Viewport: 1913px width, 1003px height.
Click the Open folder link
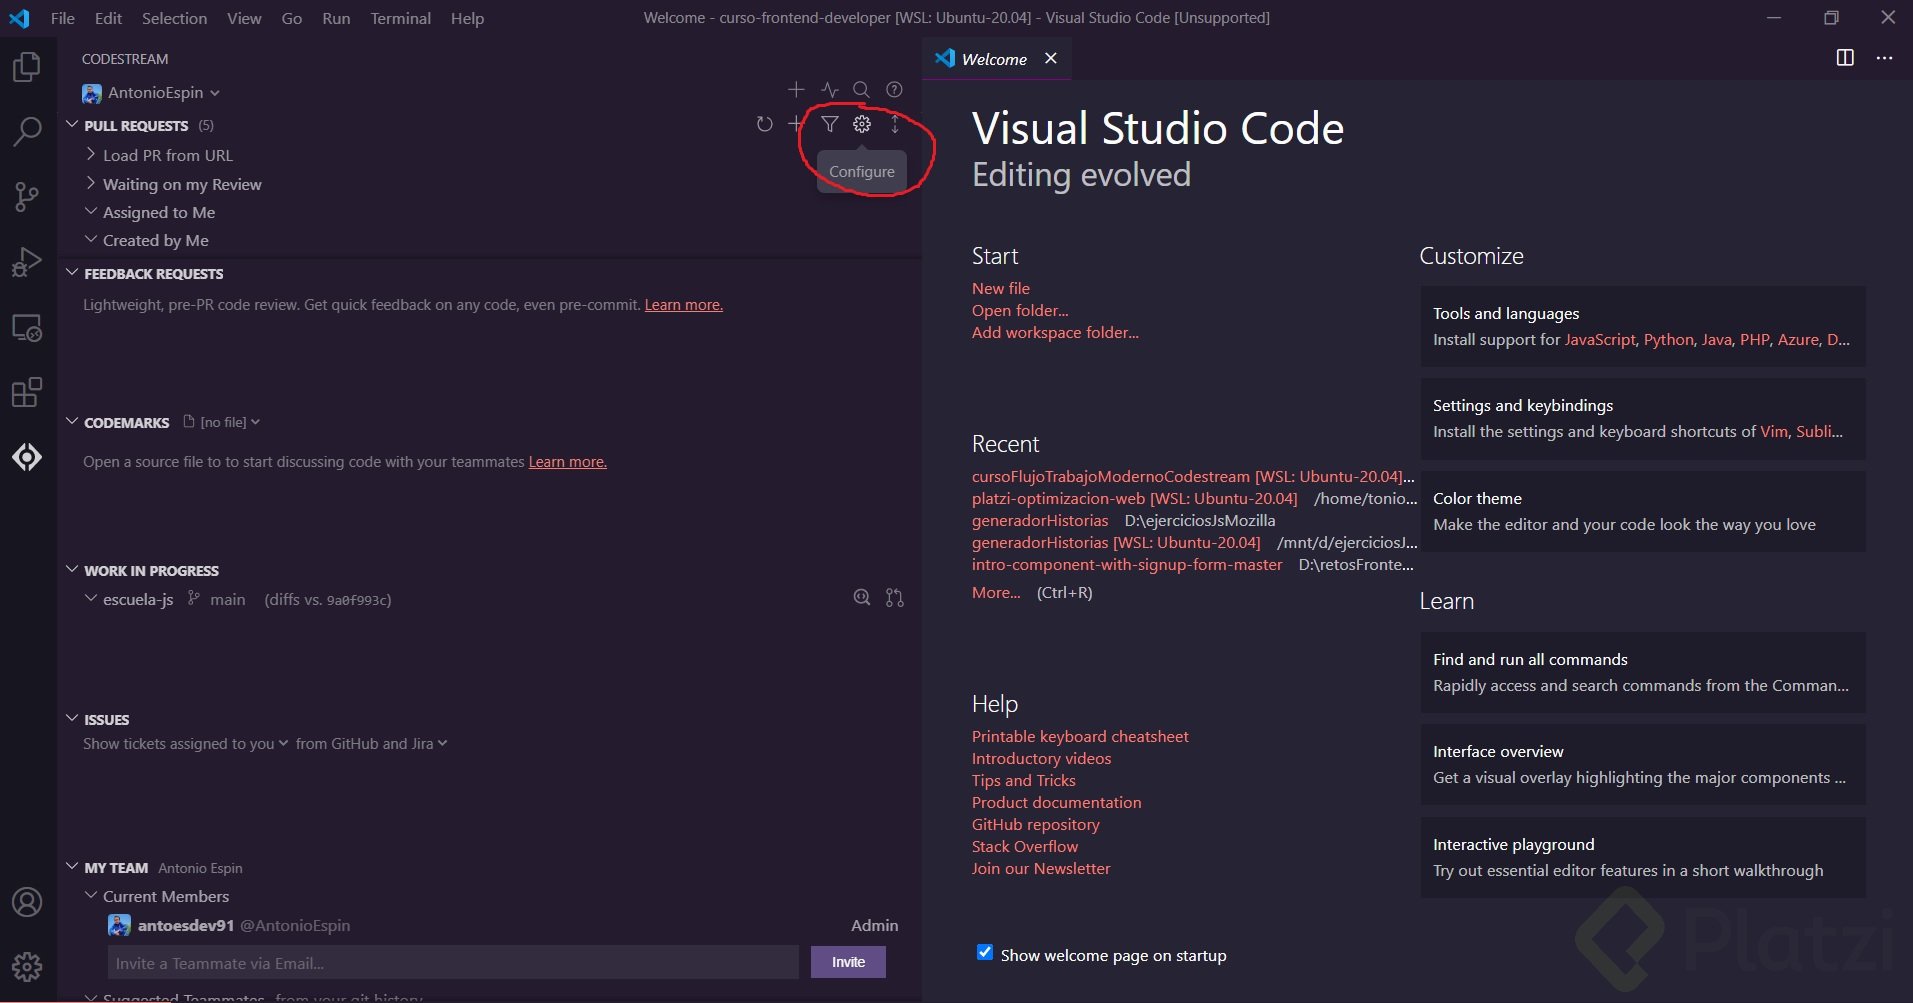coord(1019,310)
